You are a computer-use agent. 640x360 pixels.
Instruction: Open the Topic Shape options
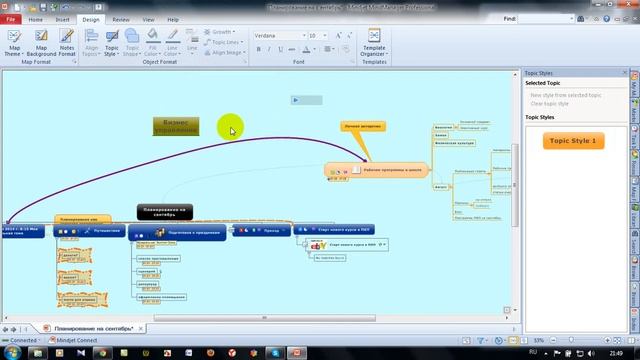coord(132,43)
